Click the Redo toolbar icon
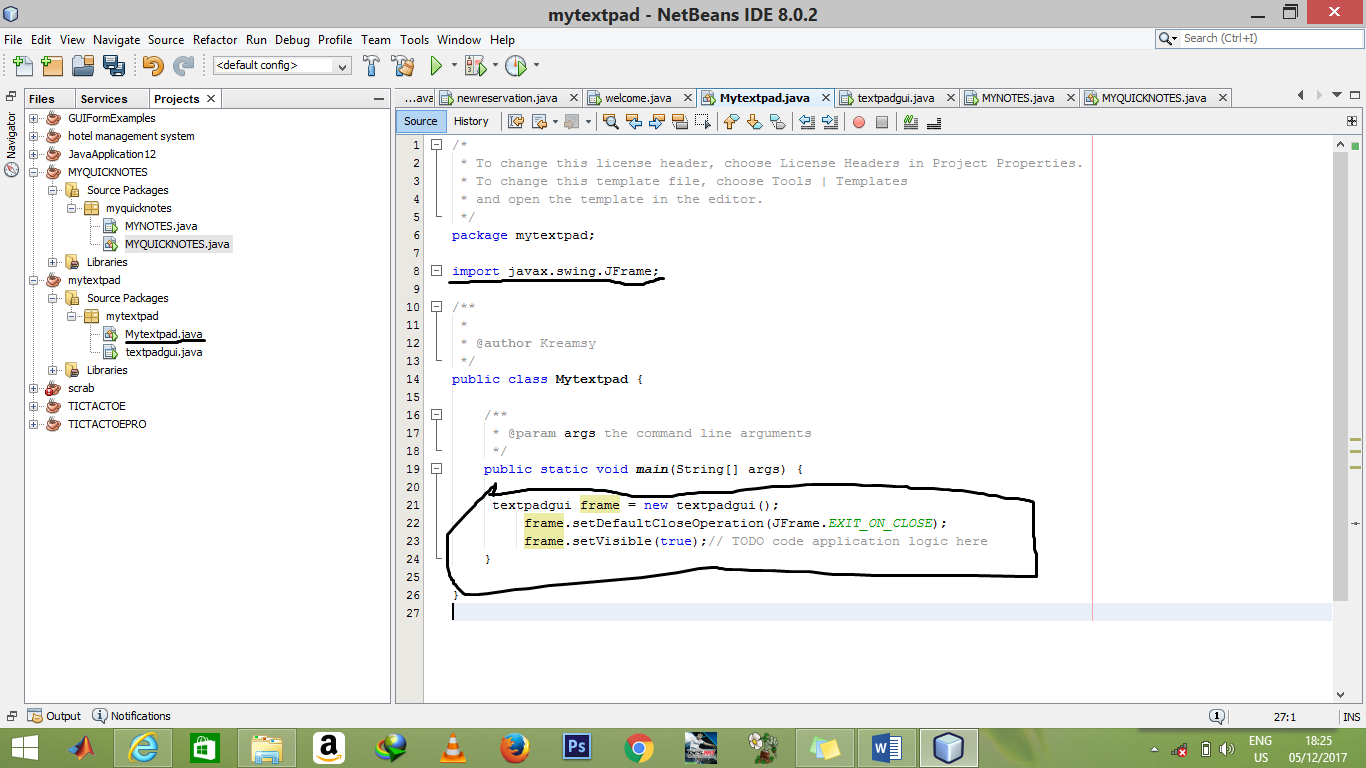 tap(183, 66)
